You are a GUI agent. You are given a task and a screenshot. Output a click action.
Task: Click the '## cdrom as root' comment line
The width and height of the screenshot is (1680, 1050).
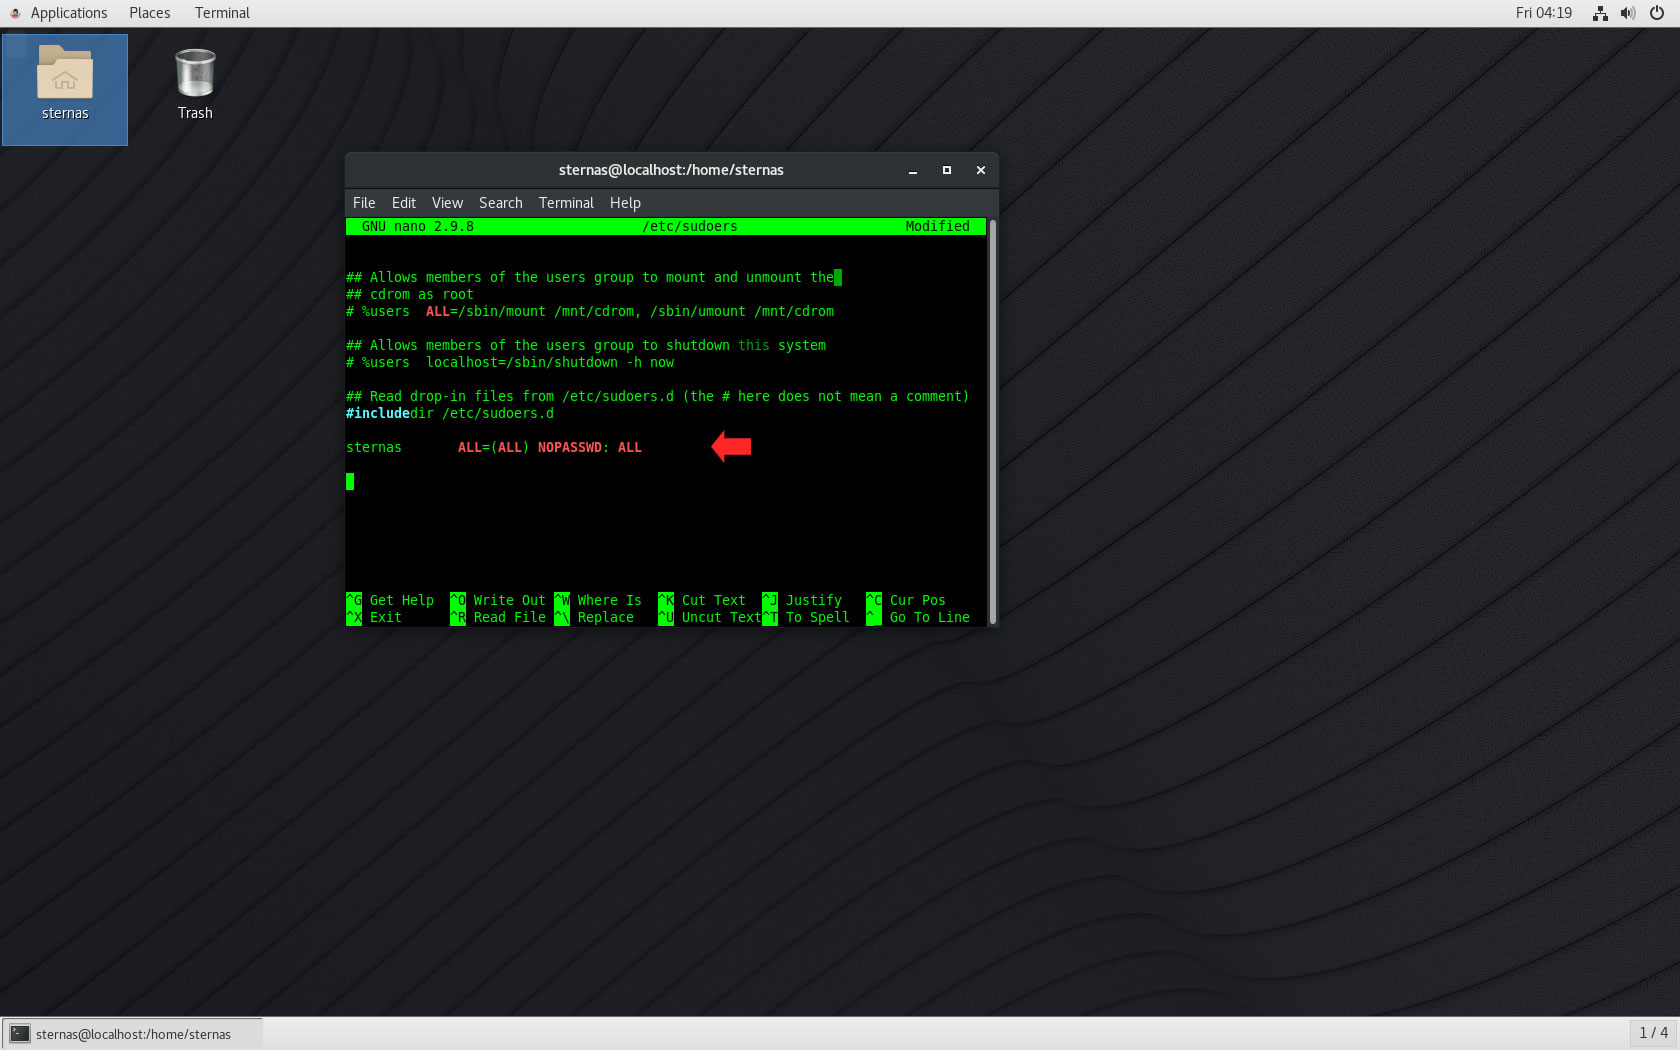tap(410, 295)
